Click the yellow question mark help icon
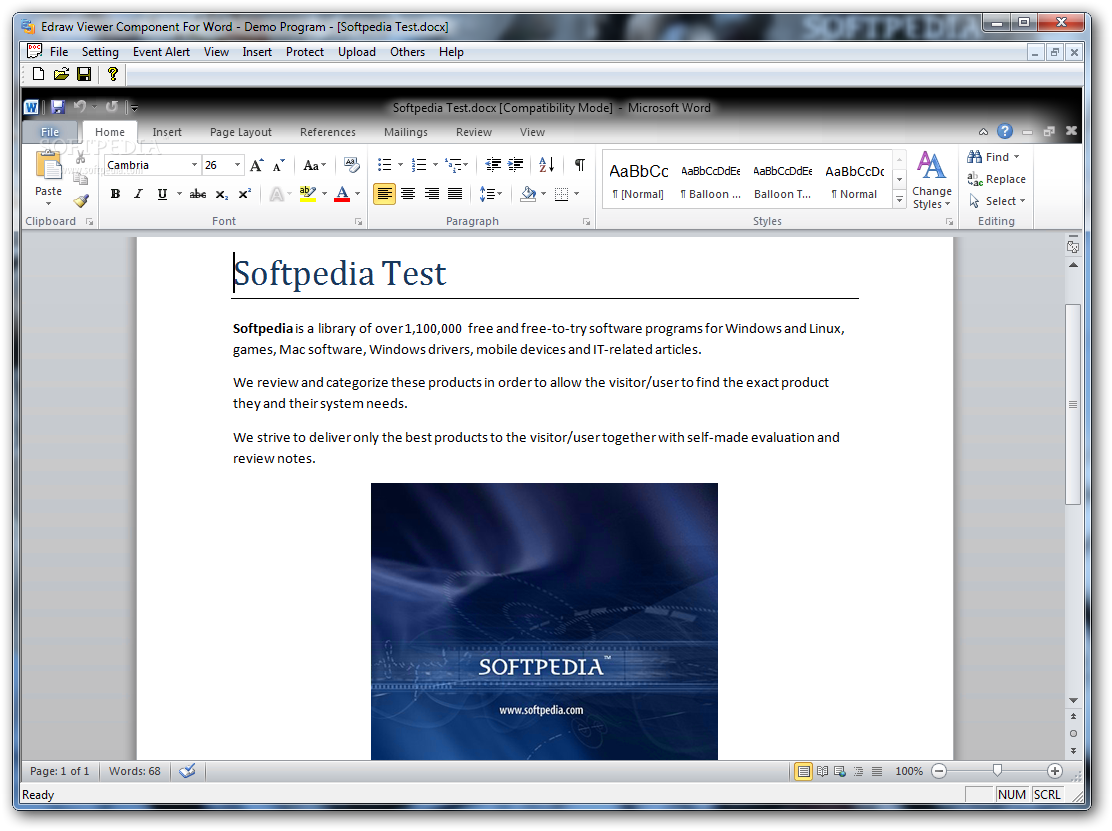The image size is (1112, 831). (112, 74)
